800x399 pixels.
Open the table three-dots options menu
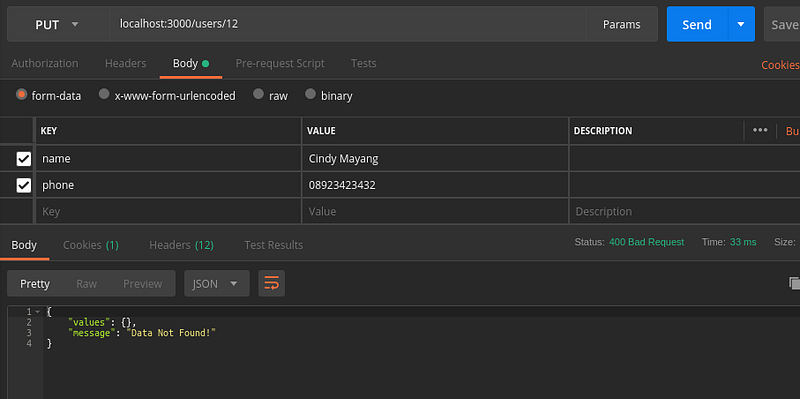pos(760,130)
